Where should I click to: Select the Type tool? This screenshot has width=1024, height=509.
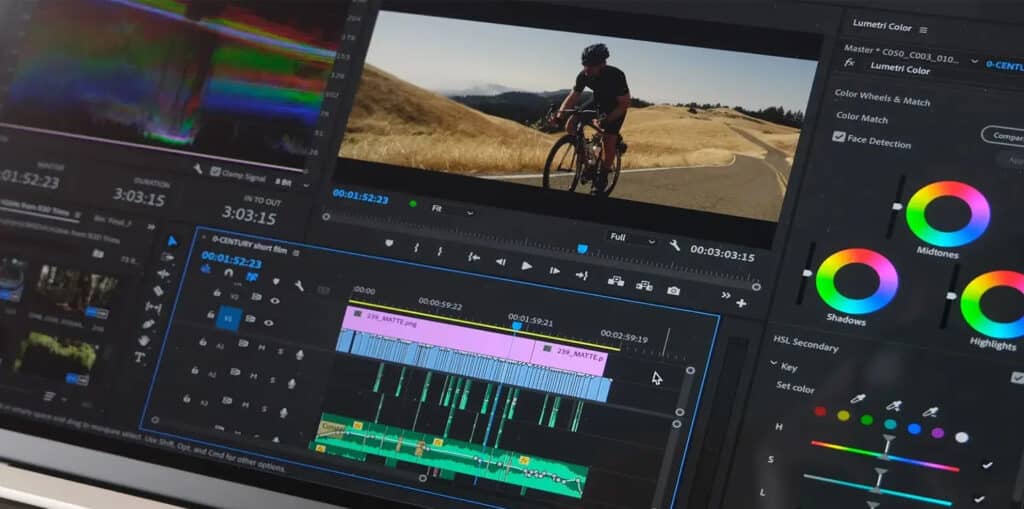tap(139, 357)
